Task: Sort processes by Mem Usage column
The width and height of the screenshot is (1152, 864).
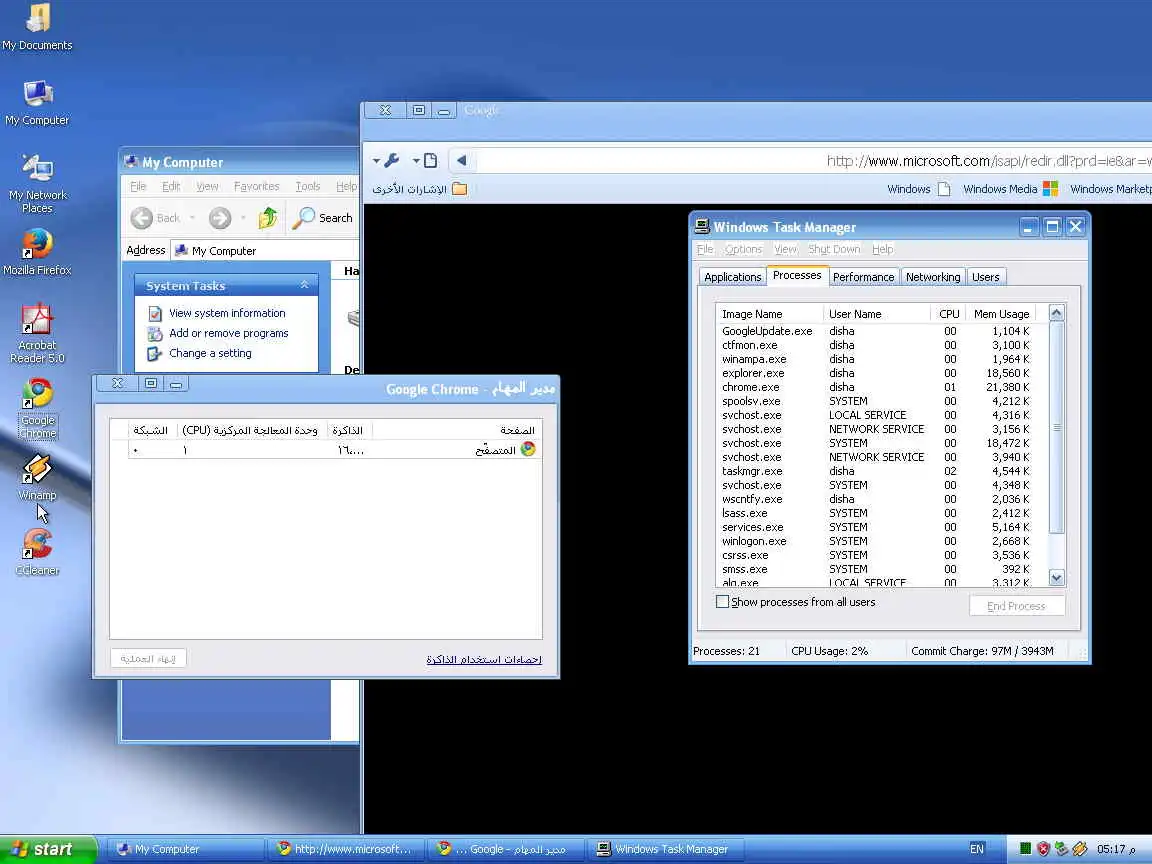Action: coord(1001,314)
